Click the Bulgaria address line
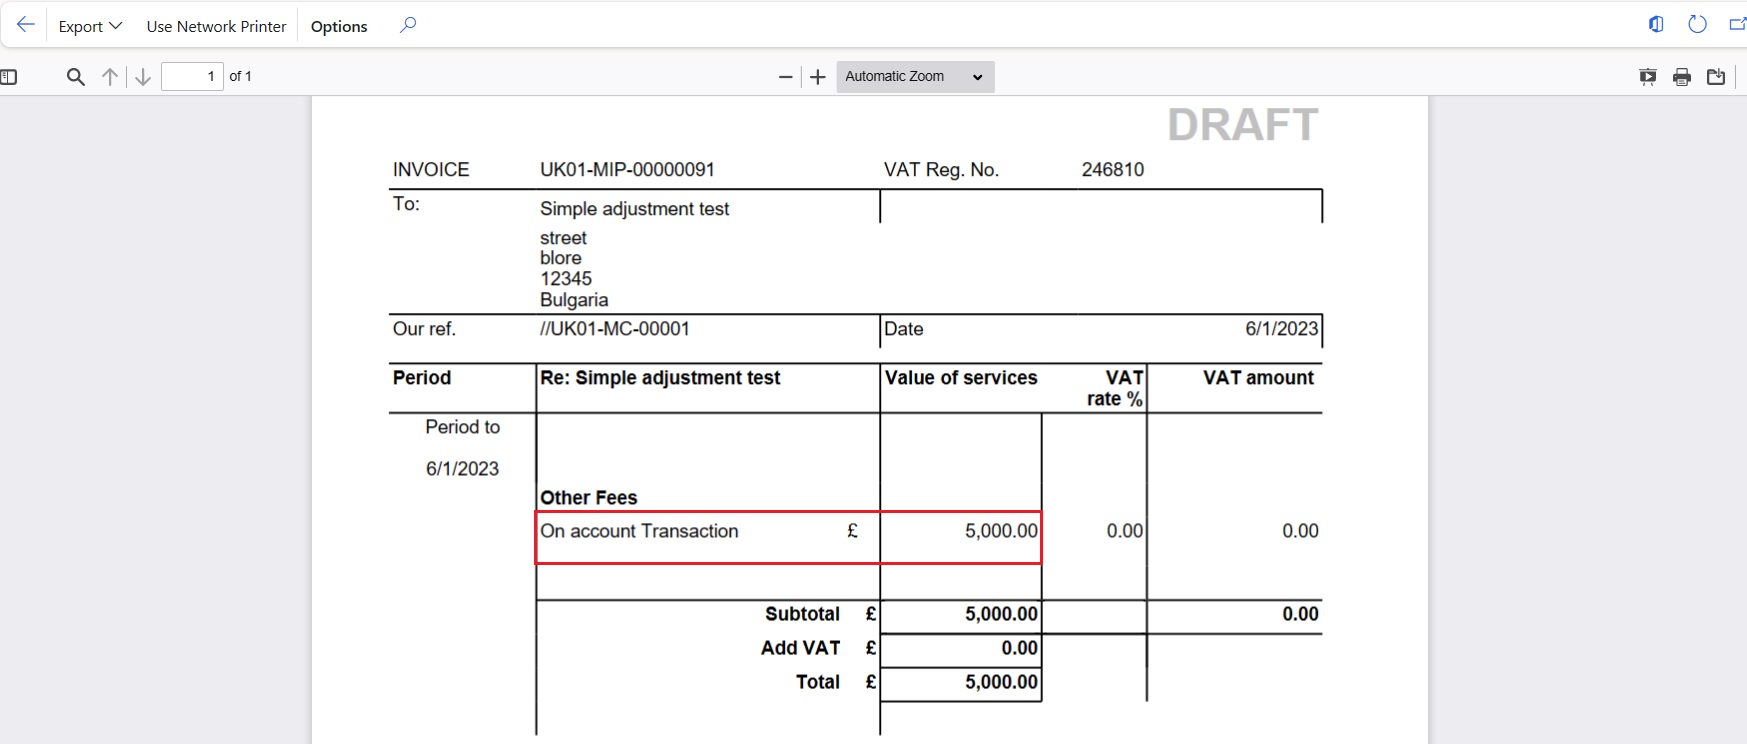This screenshot has width=1747, height=744. coord(574,300)
